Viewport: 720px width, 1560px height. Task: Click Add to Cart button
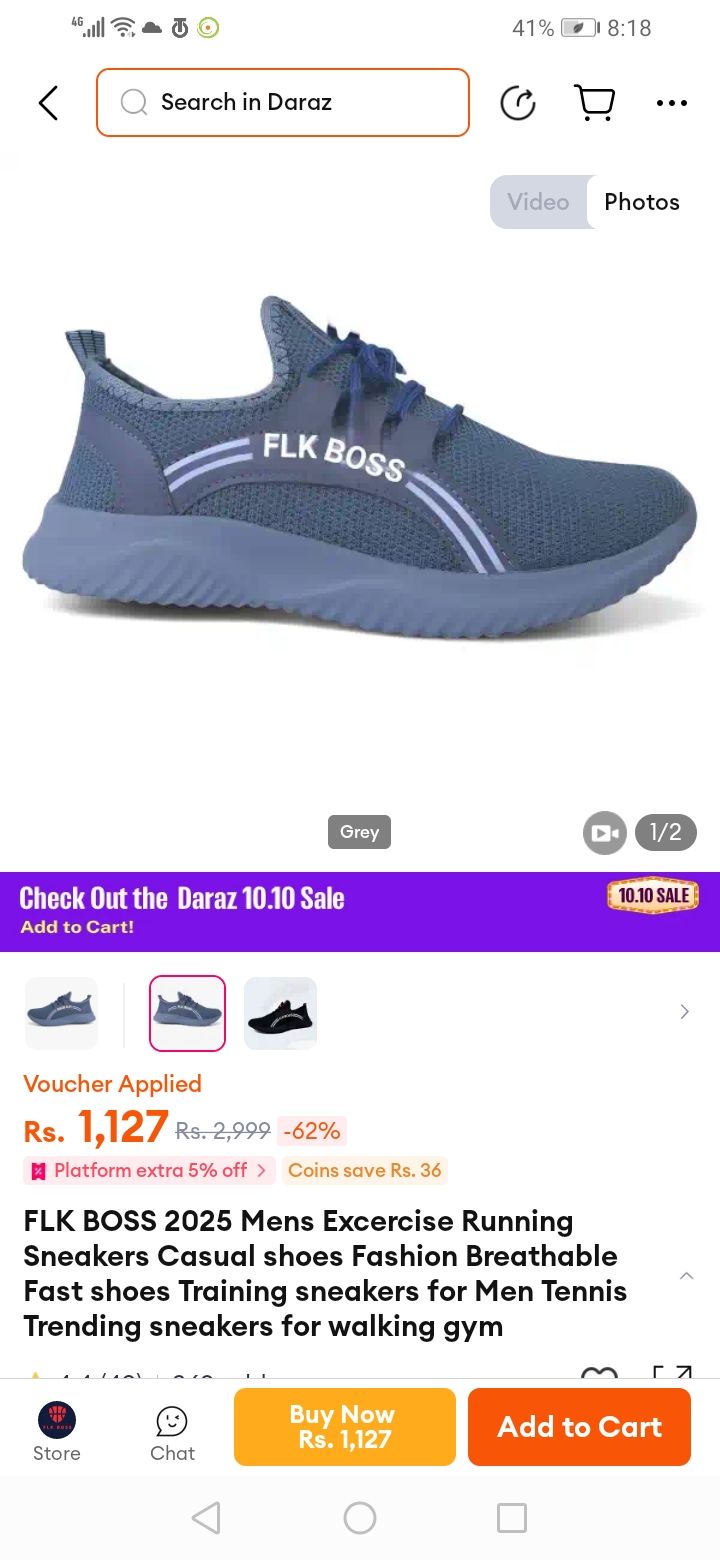[580, 1427]
